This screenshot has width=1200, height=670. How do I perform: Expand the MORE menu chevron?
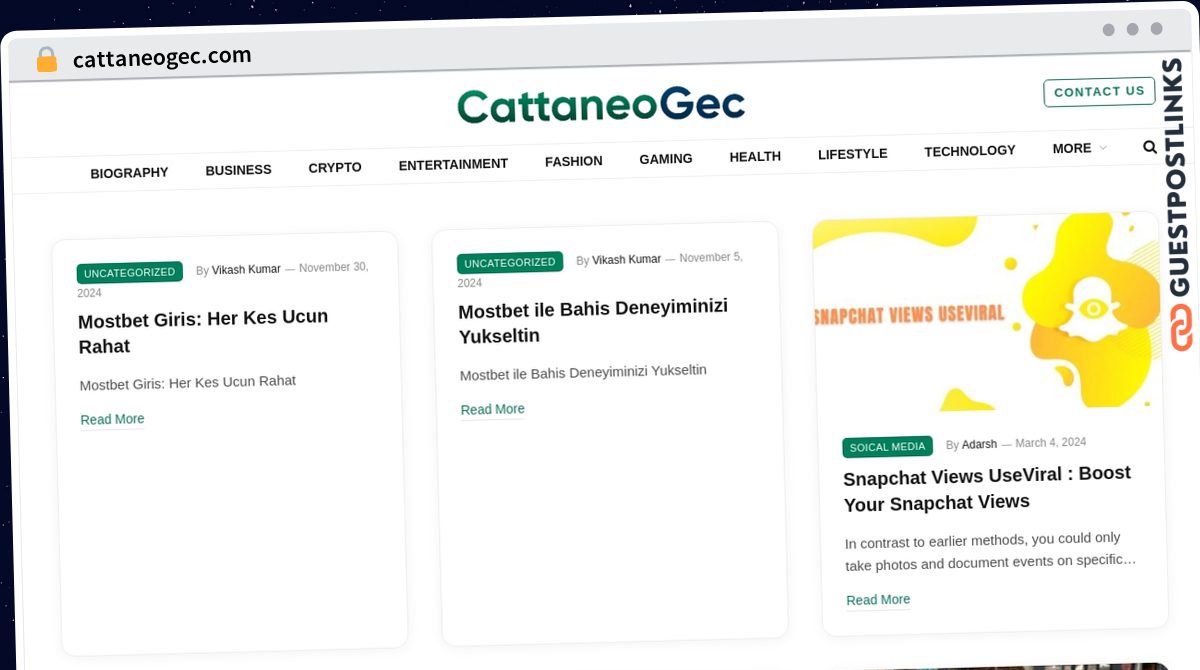[1103, 148]
